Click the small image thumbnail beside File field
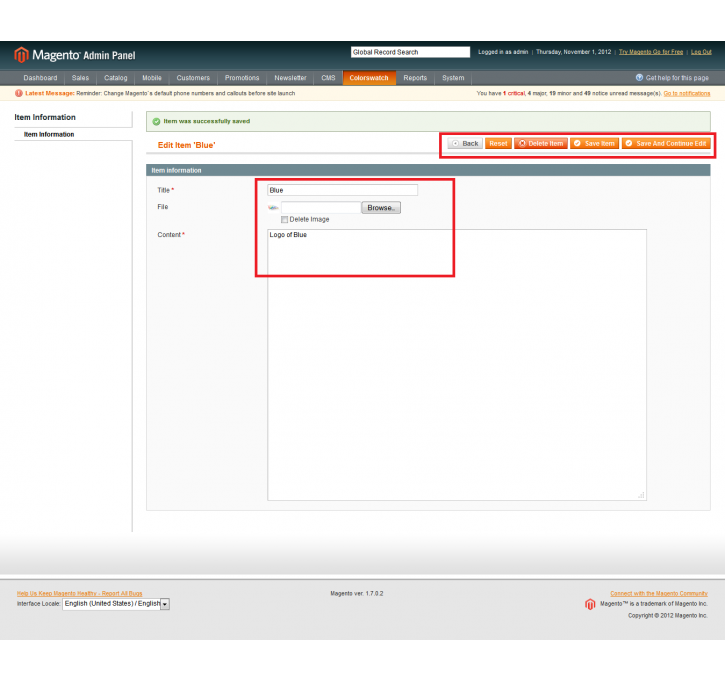The width and height of the screenshot is (725, 680). (273, 208)
